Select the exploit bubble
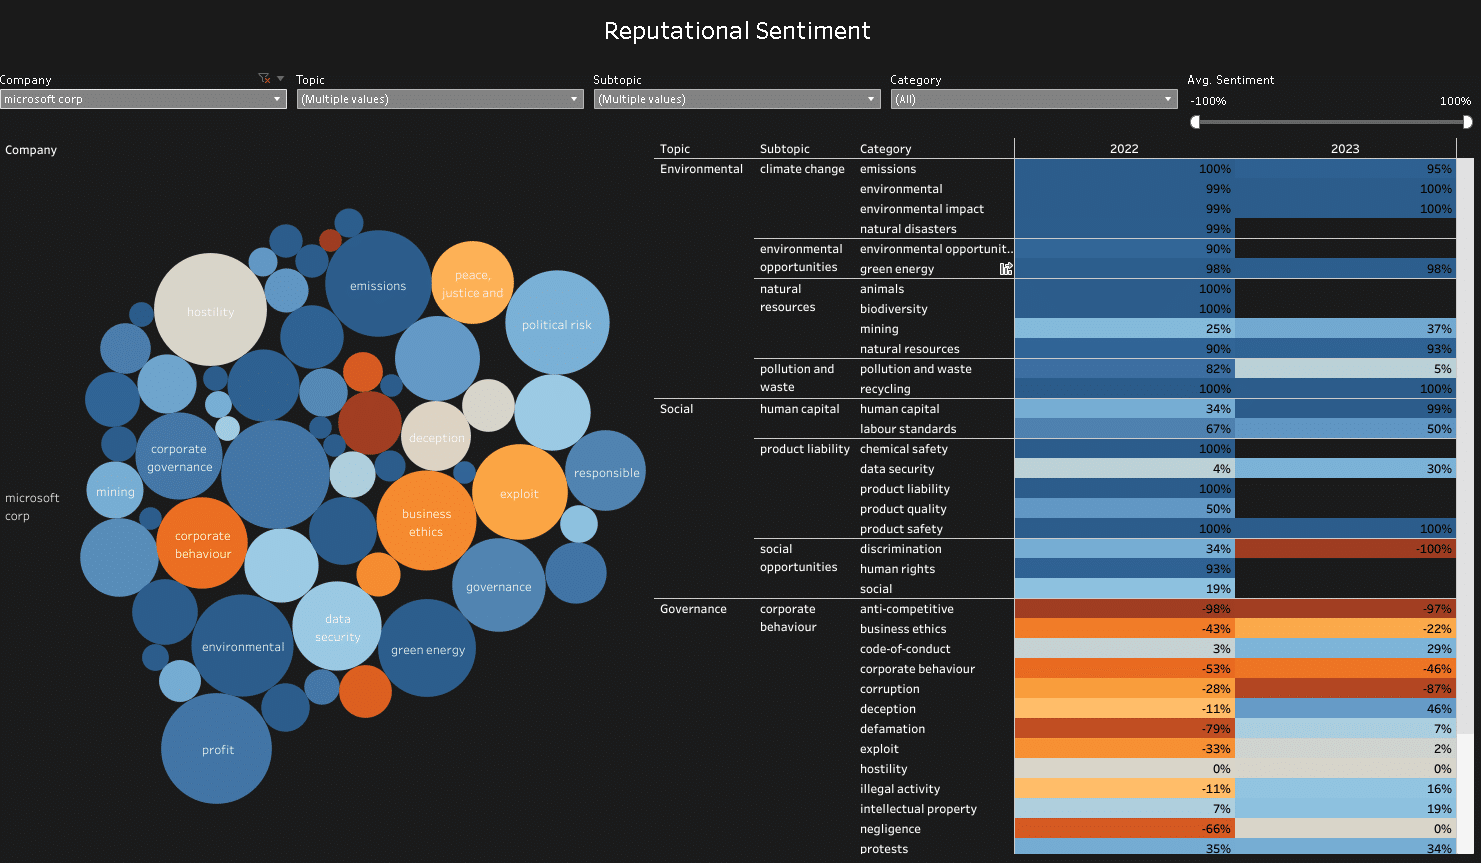Viewport: 1481px width, 863px height. (519, 492)
